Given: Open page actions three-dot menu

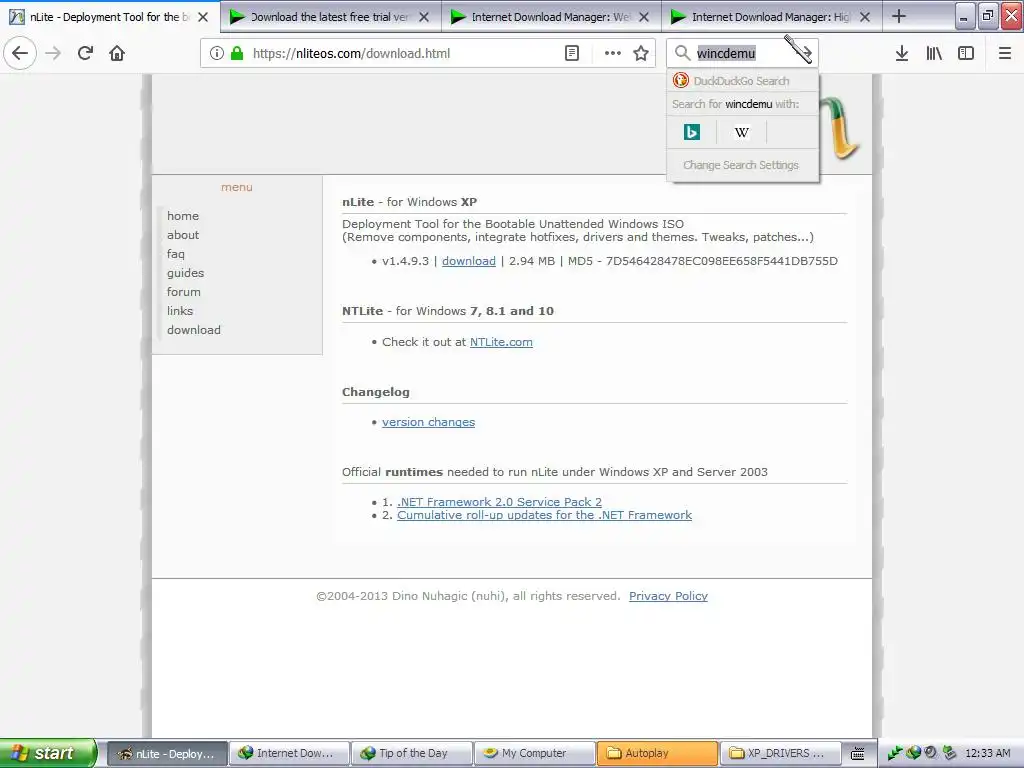Looking at the screenshot, I should 613,53.
